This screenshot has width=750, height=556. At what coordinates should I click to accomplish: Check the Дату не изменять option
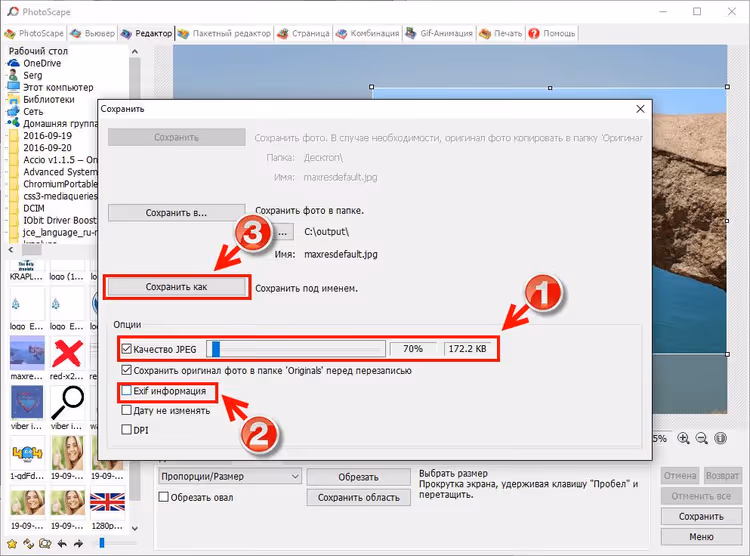click(x=126, y=410)
